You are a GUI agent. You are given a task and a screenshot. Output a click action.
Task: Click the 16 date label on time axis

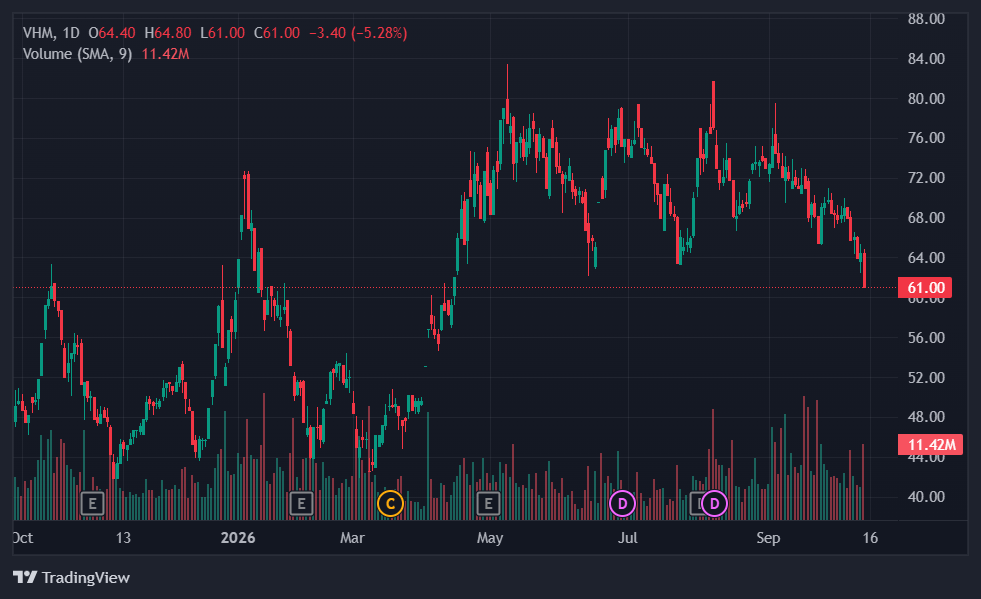[x=870, y=538]
